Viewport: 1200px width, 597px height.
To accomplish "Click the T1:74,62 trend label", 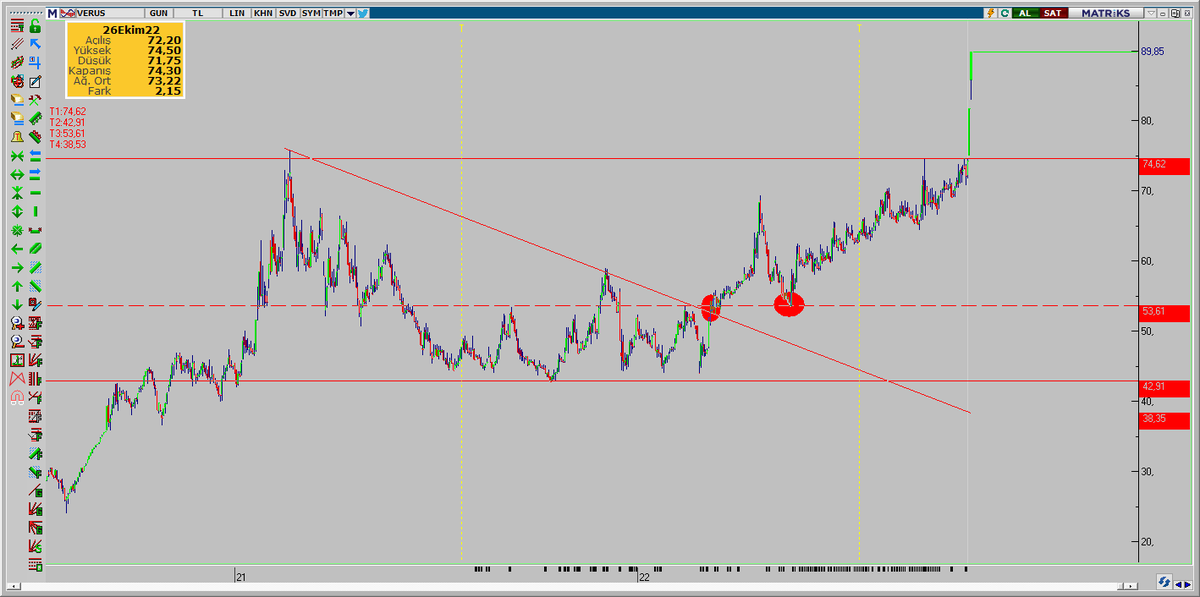I will pyautogui.click(x=68, y=112).
